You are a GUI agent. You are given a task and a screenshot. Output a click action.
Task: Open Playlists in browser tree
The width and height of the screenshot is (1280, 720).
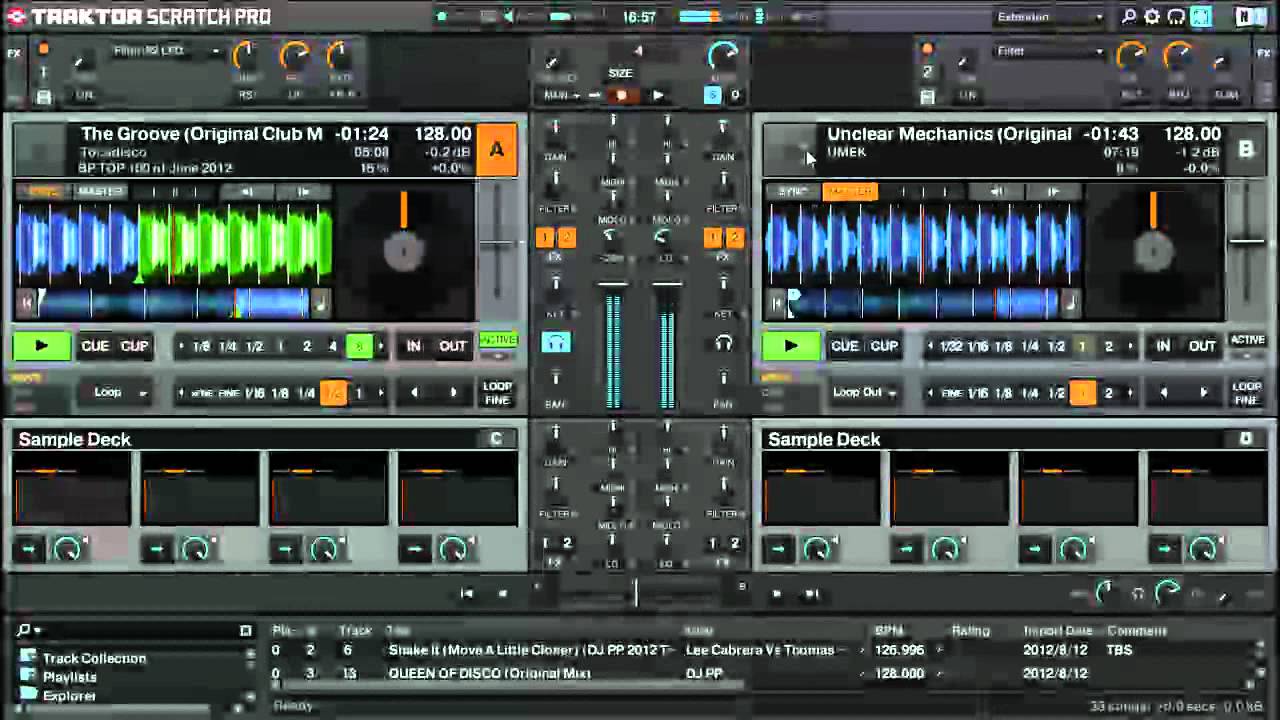coord(69,677)
